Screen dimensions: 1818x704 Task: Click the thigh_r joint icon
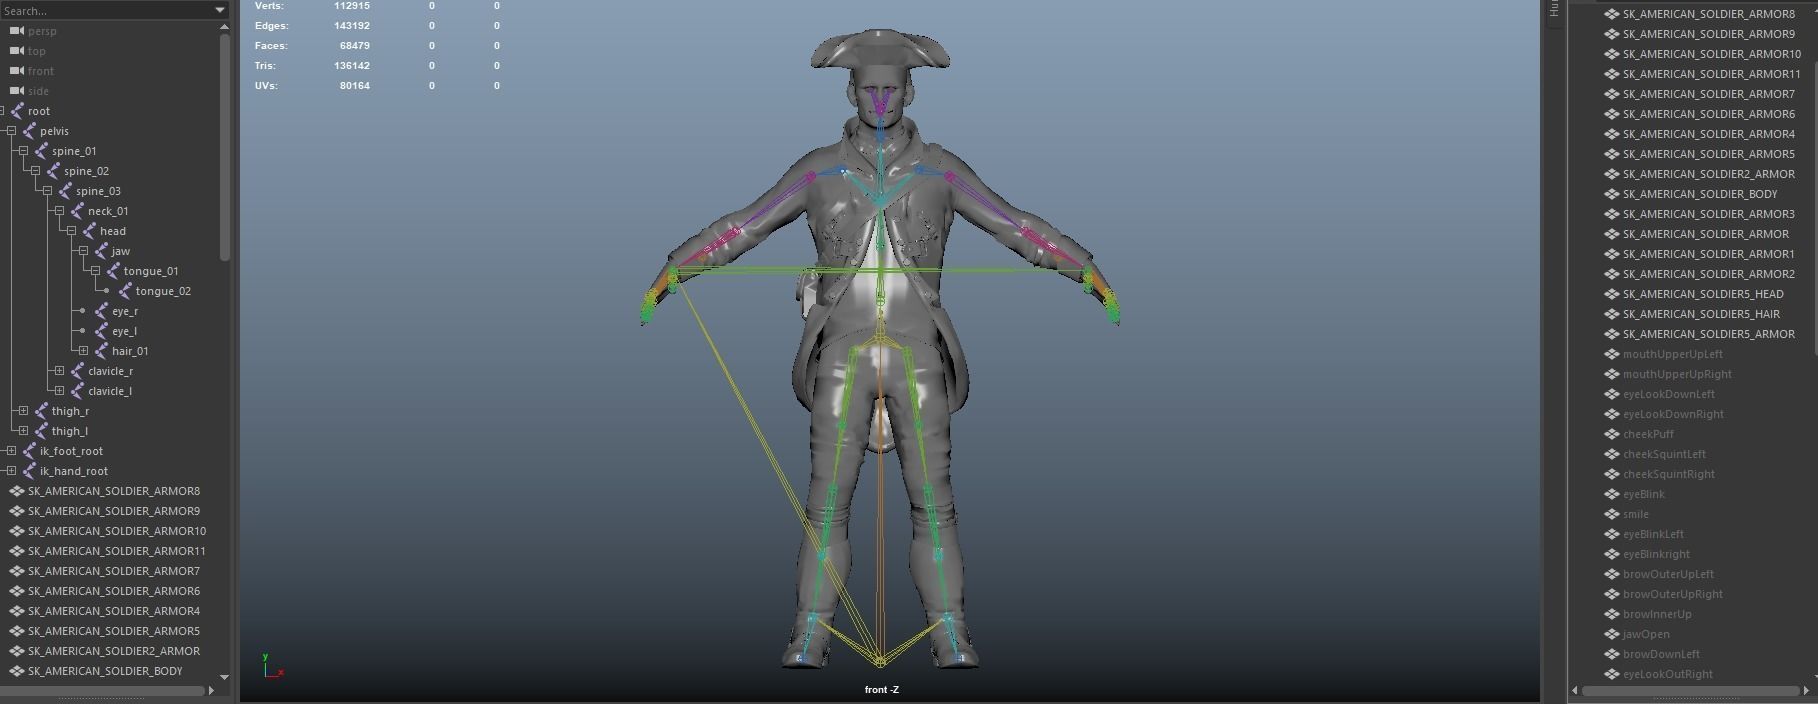click(x=41, y=411)
